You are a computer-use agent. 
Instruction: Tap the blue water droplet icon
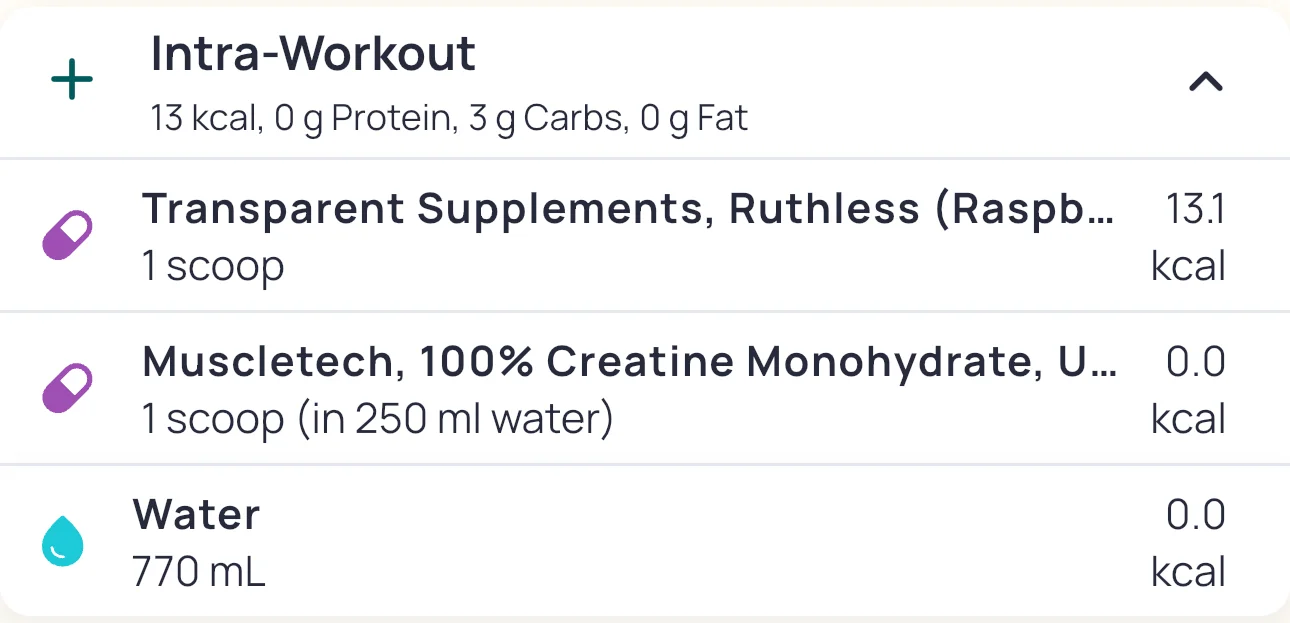click(63, 541)
